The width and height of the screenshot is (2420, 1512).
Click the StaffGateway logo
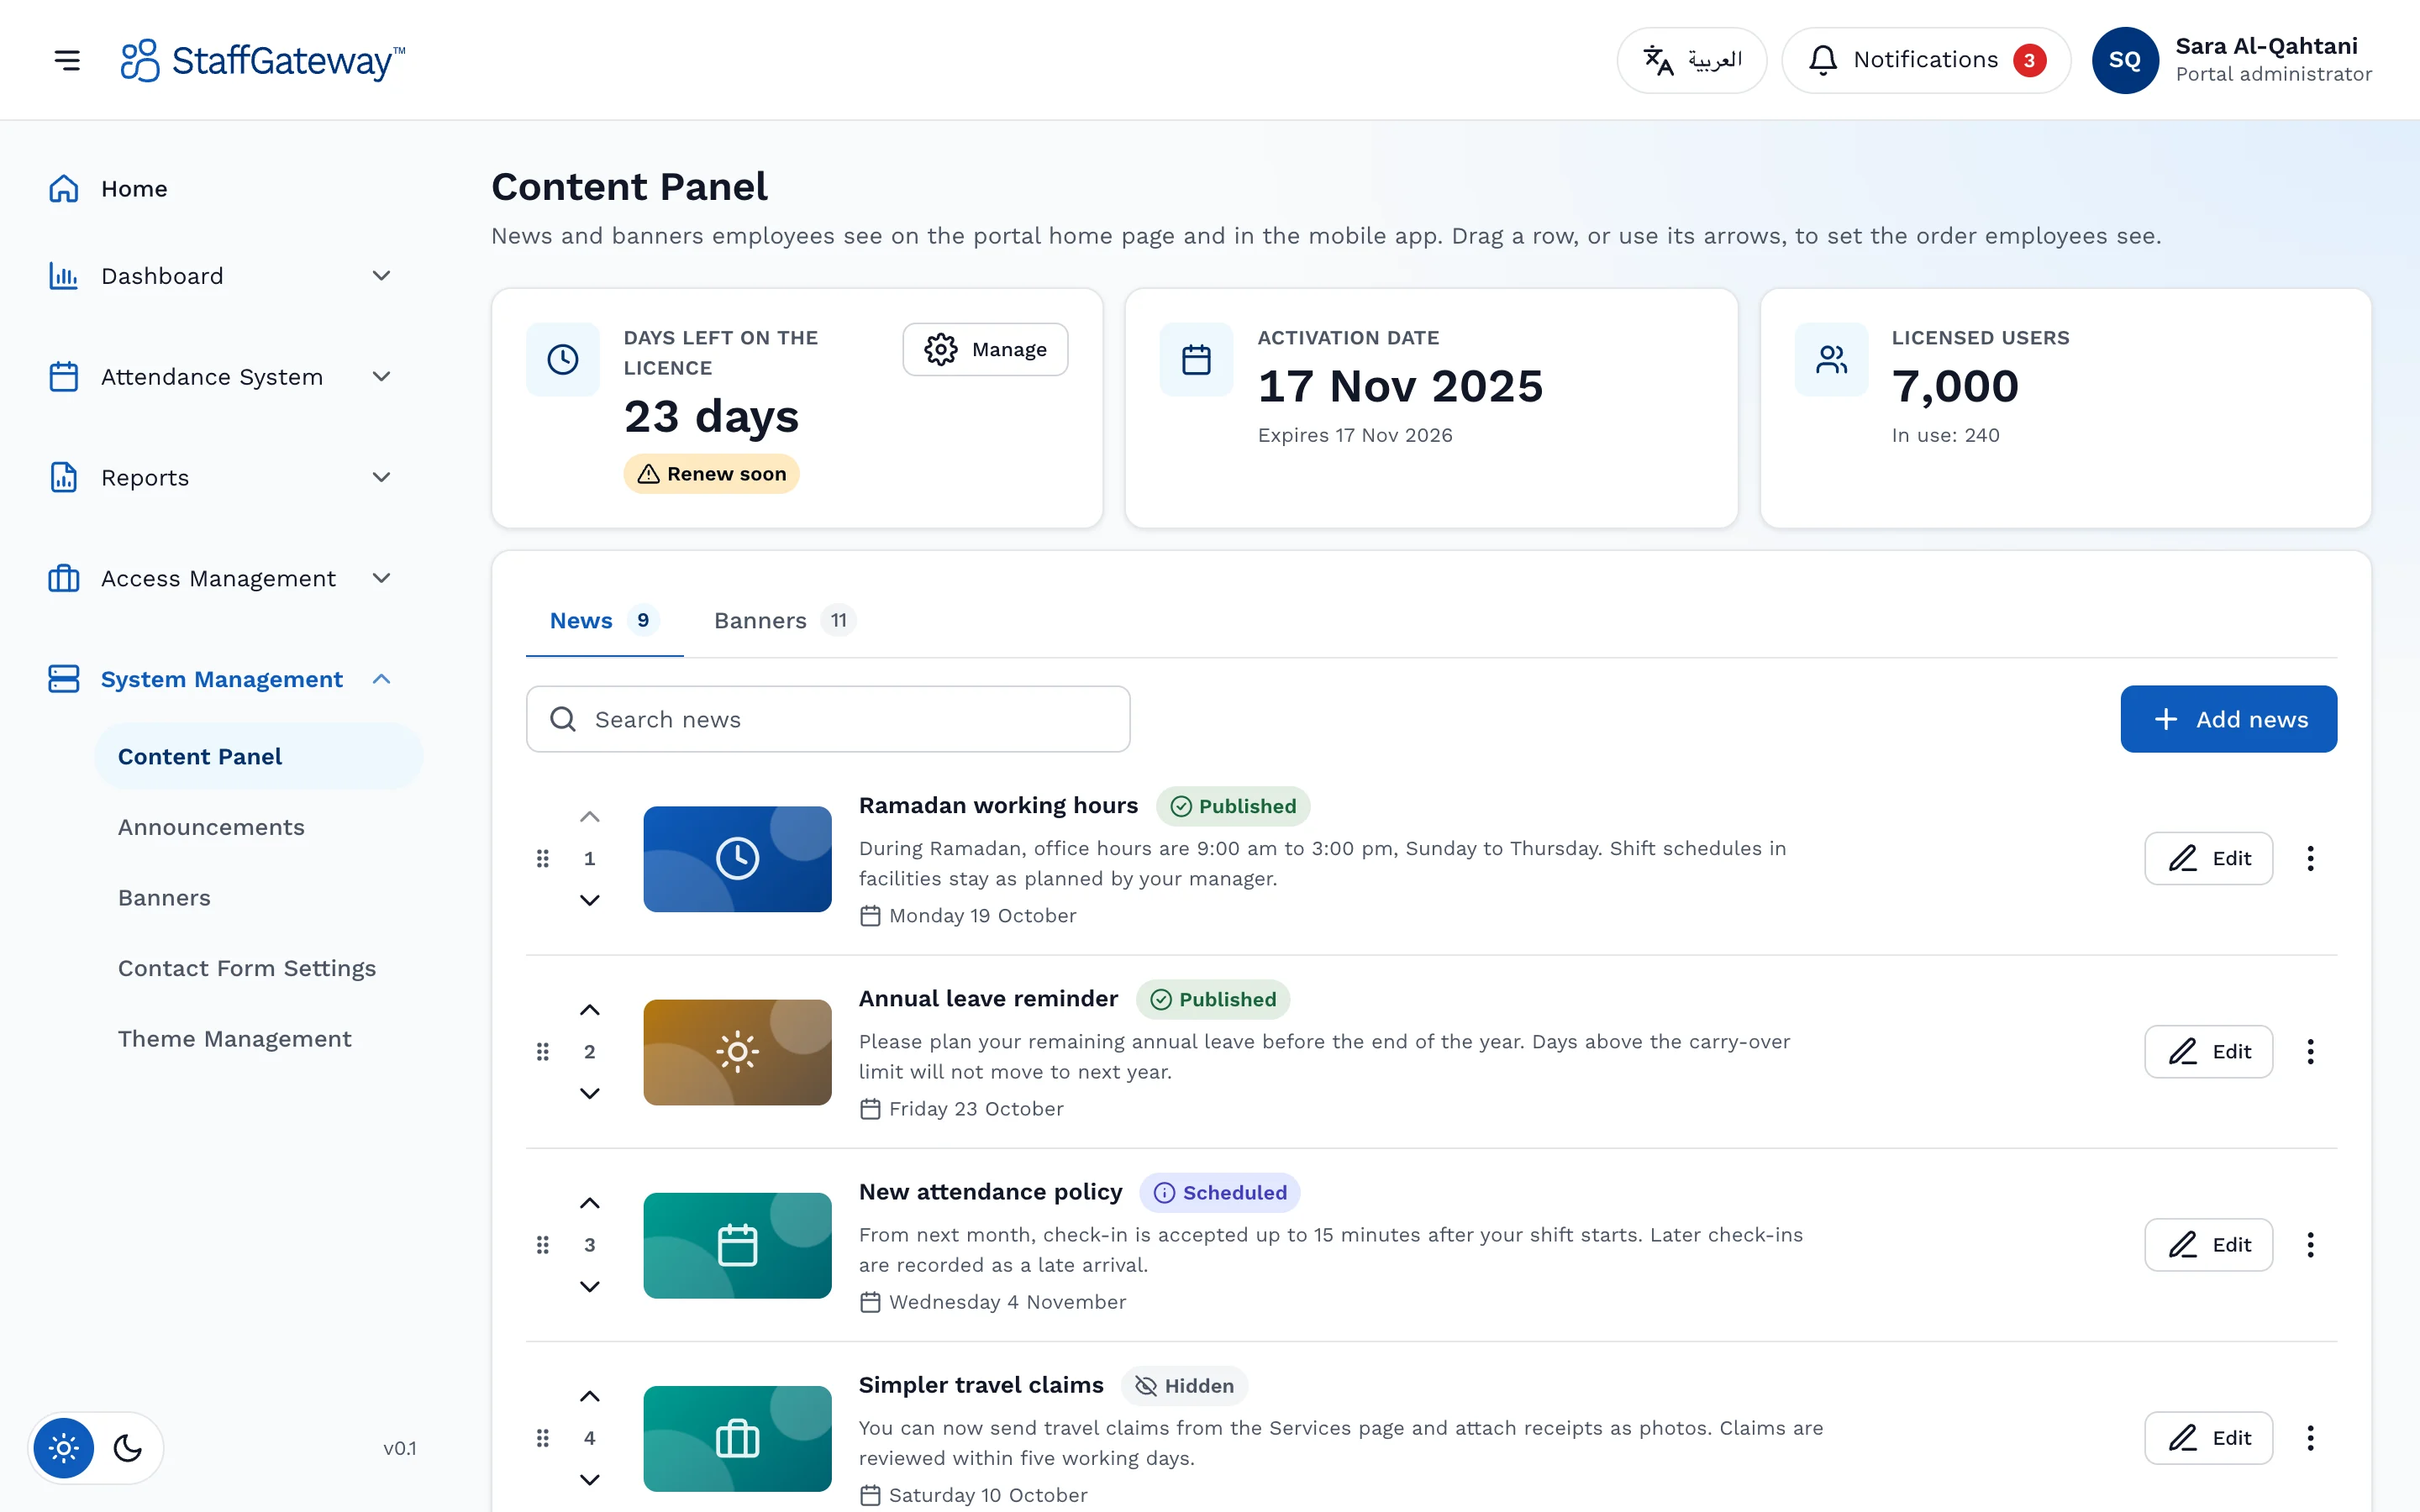(262, 60)
